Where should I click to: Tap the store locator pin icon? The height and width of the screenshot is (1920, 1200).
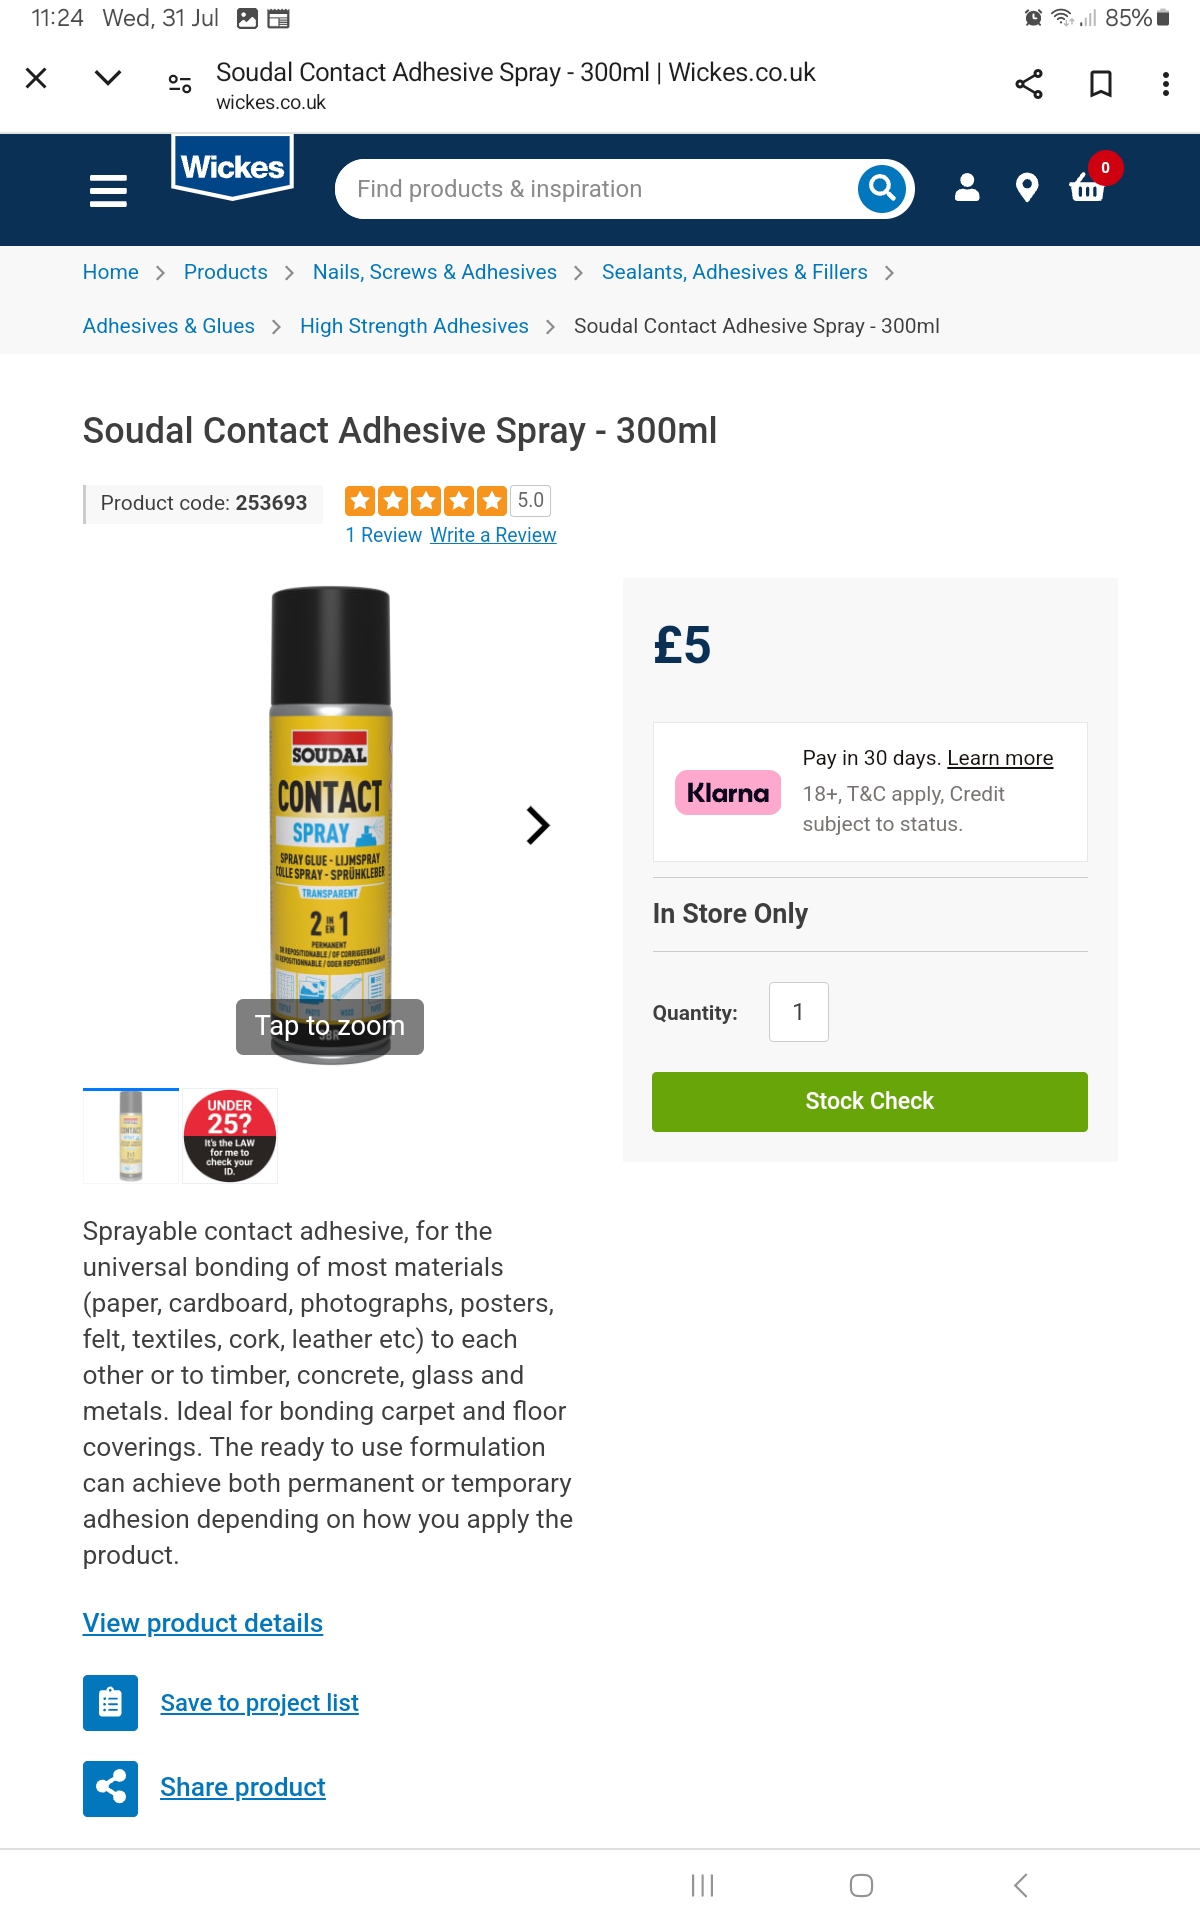[x=1026, y=188]
